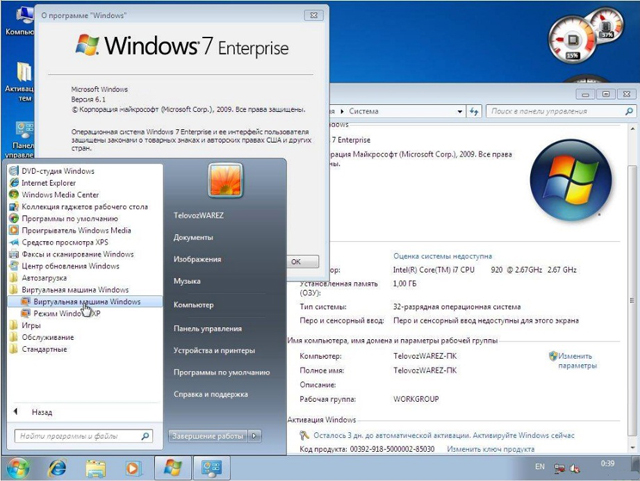Click the refresh button in System window
Screen dimensions: 640x481
coord(474,111)
